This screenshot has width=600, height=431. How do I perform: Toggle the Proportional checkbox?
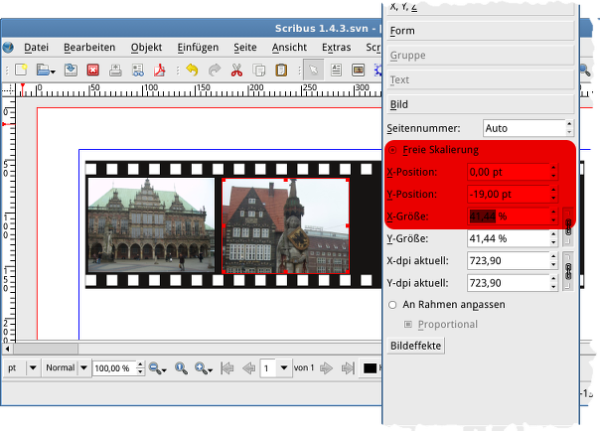[408, 324]
